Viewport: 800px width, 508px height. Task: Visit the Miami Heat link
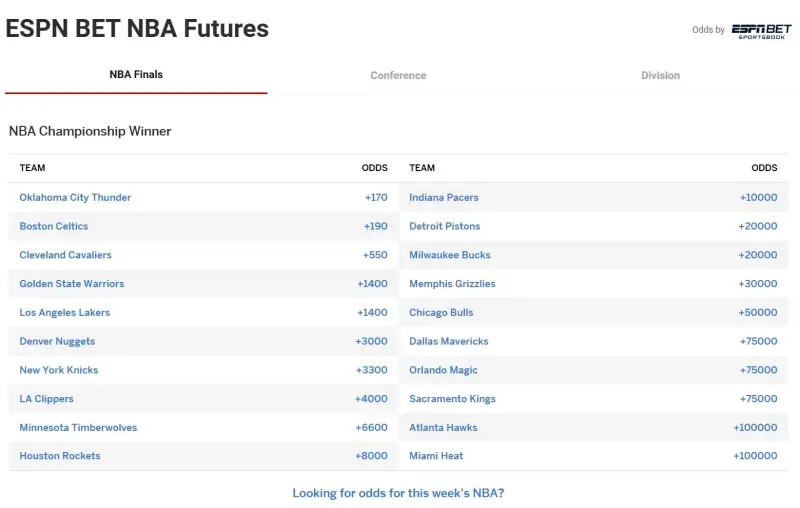pyautogui.click(x=436, y=456)
